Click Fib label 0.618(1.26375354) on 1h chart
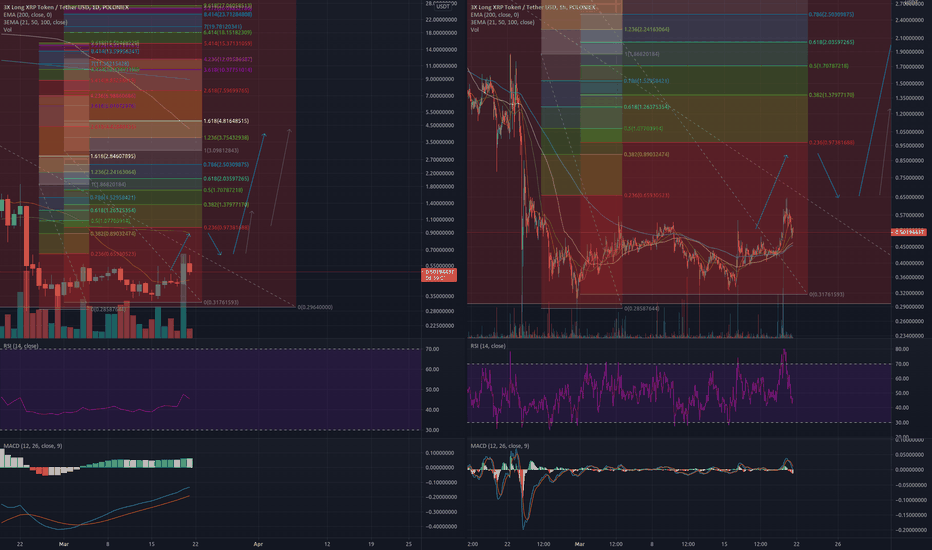 click(x=647, y=107)
